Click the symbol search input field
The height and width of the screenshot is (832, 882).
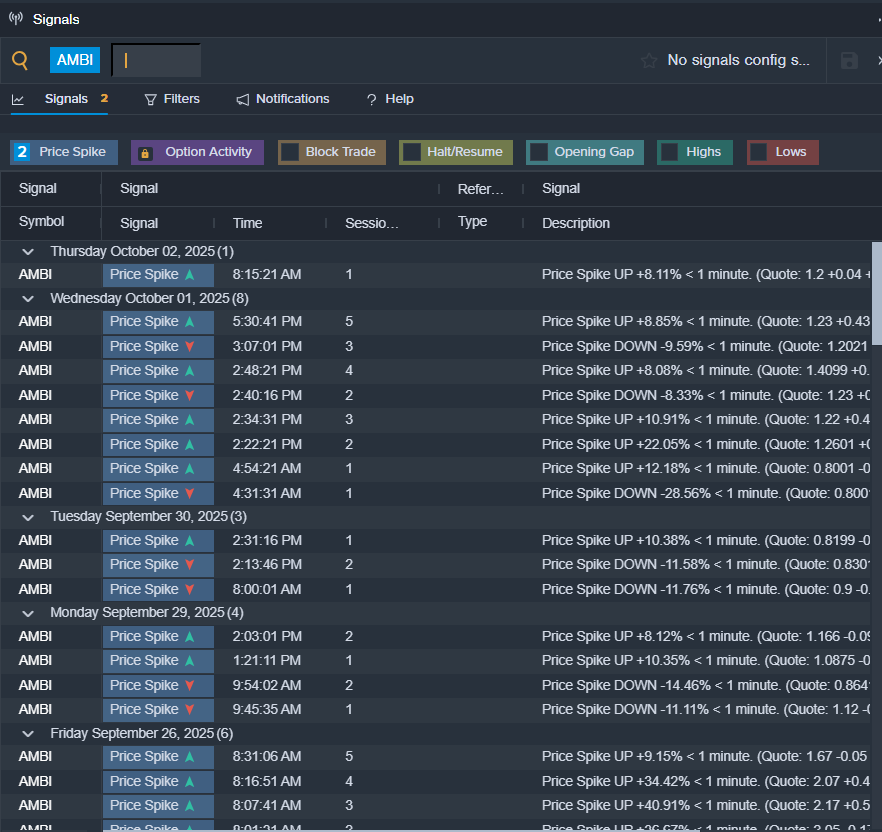tap(157, 60)
